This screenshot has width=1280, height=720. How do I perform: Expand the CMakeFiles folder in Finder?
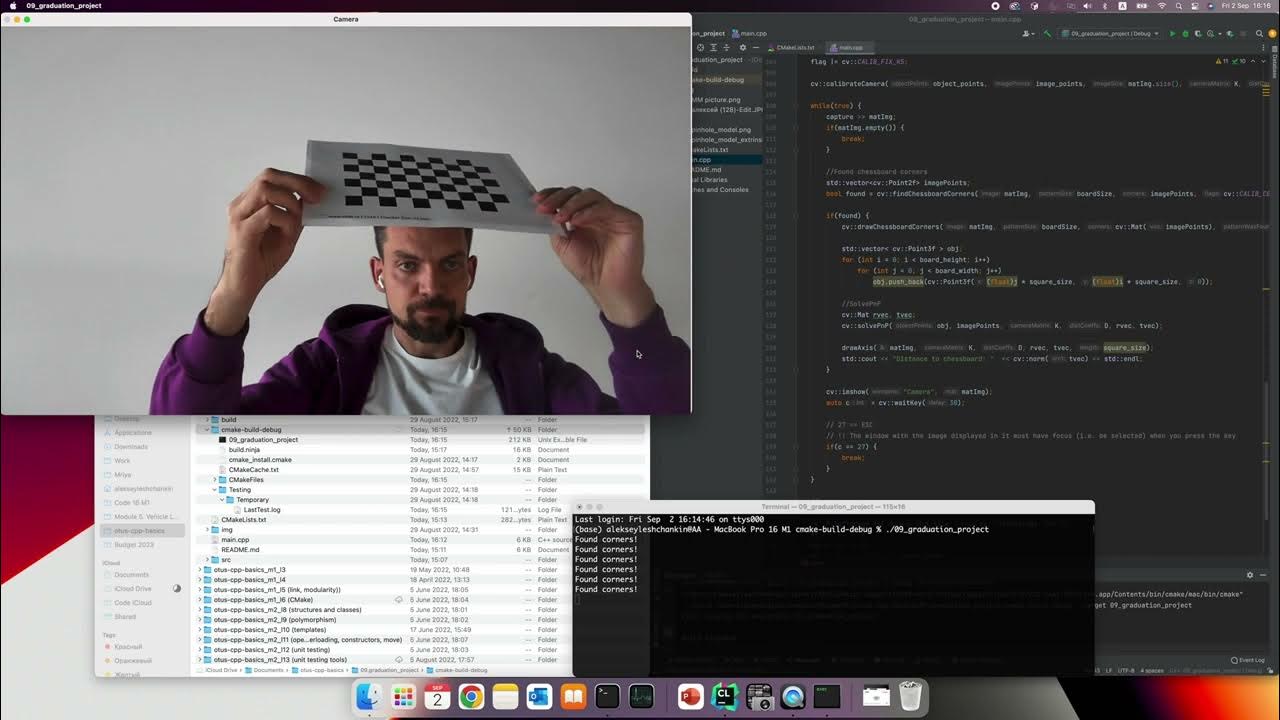[215, 480]
